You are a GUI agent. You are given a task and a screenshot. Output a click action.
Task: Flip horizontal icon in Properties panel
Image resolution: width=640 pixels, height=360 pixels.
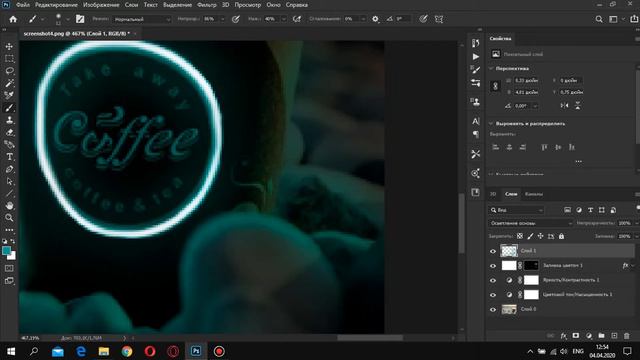[564, 105]
